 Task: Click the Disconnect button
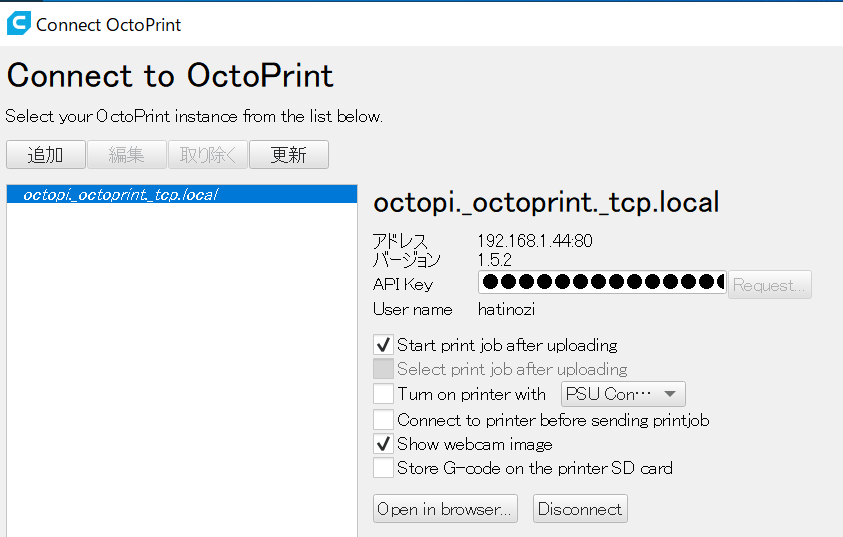click(580, 509)
